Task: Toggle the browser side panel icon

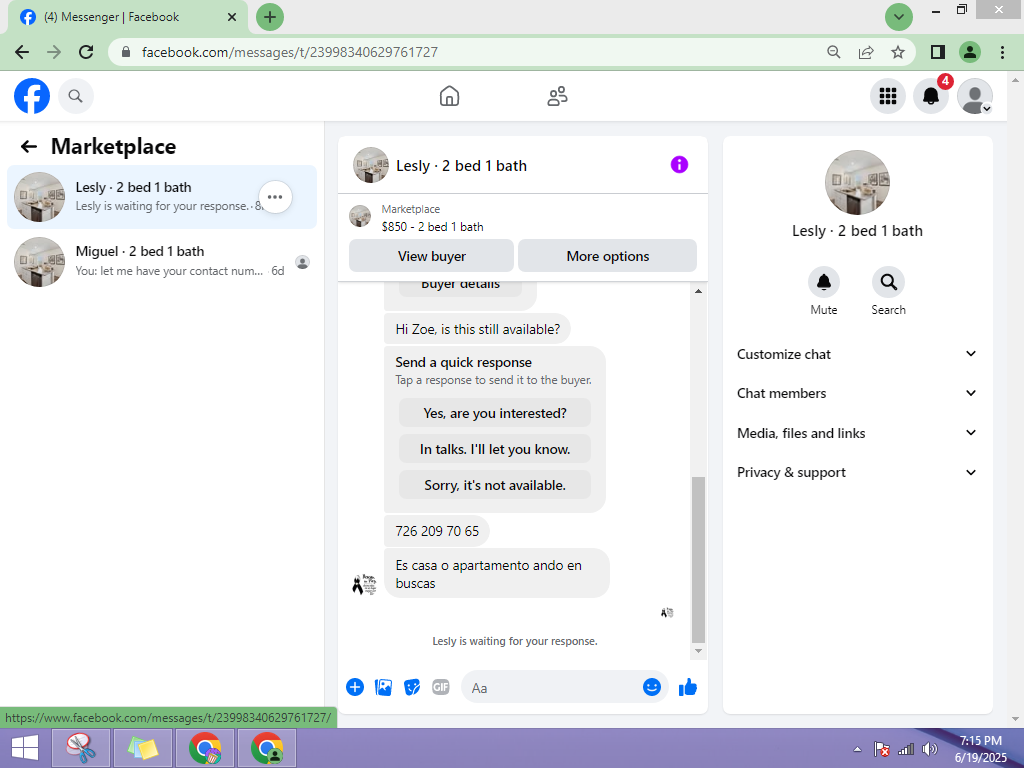Action: [938, 52]
